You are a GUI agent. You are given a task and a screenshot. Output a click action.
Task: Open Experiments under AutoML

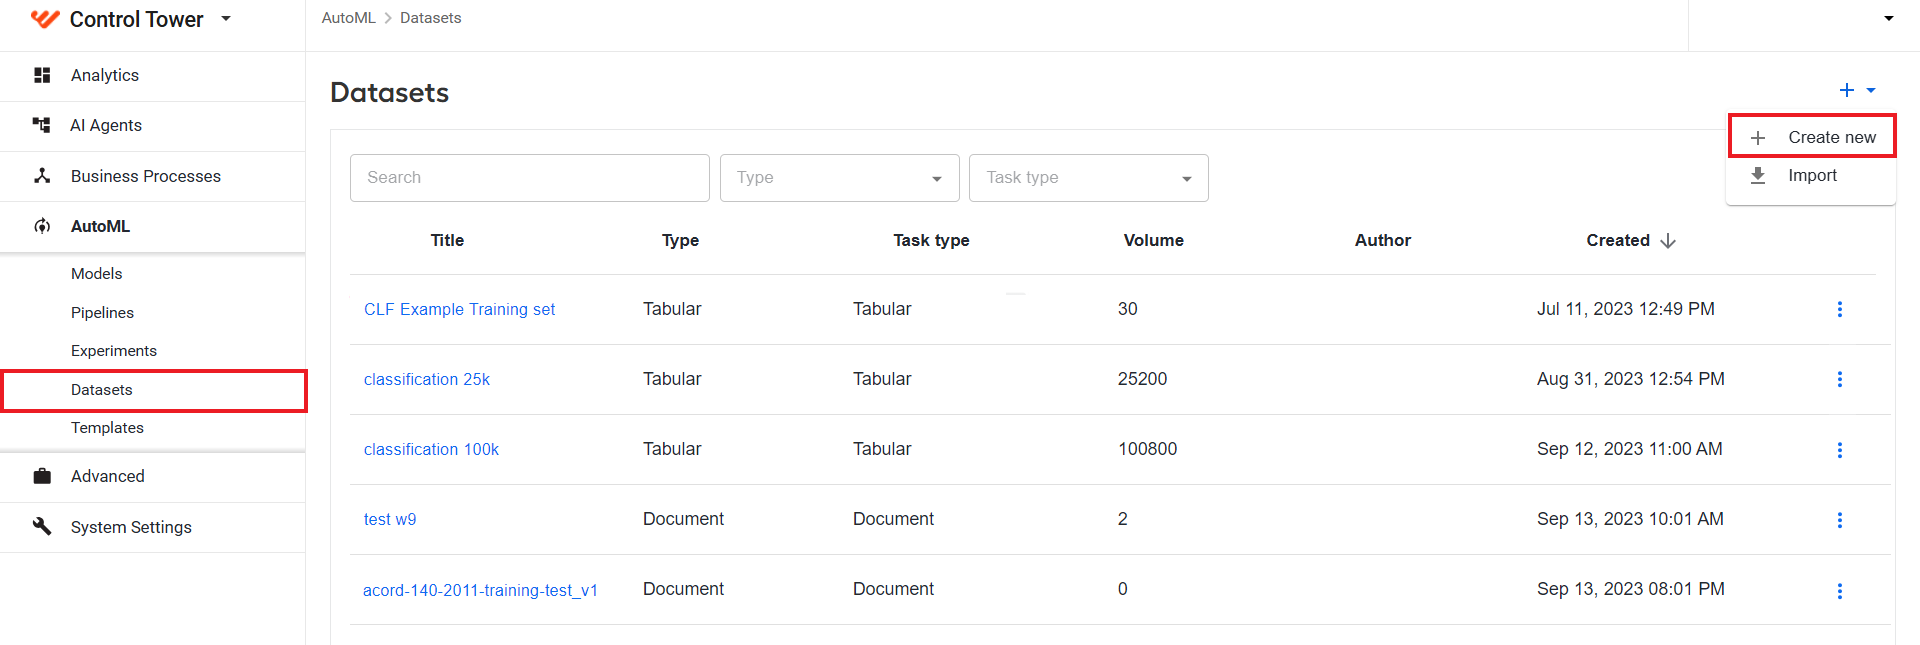point(114,351)
